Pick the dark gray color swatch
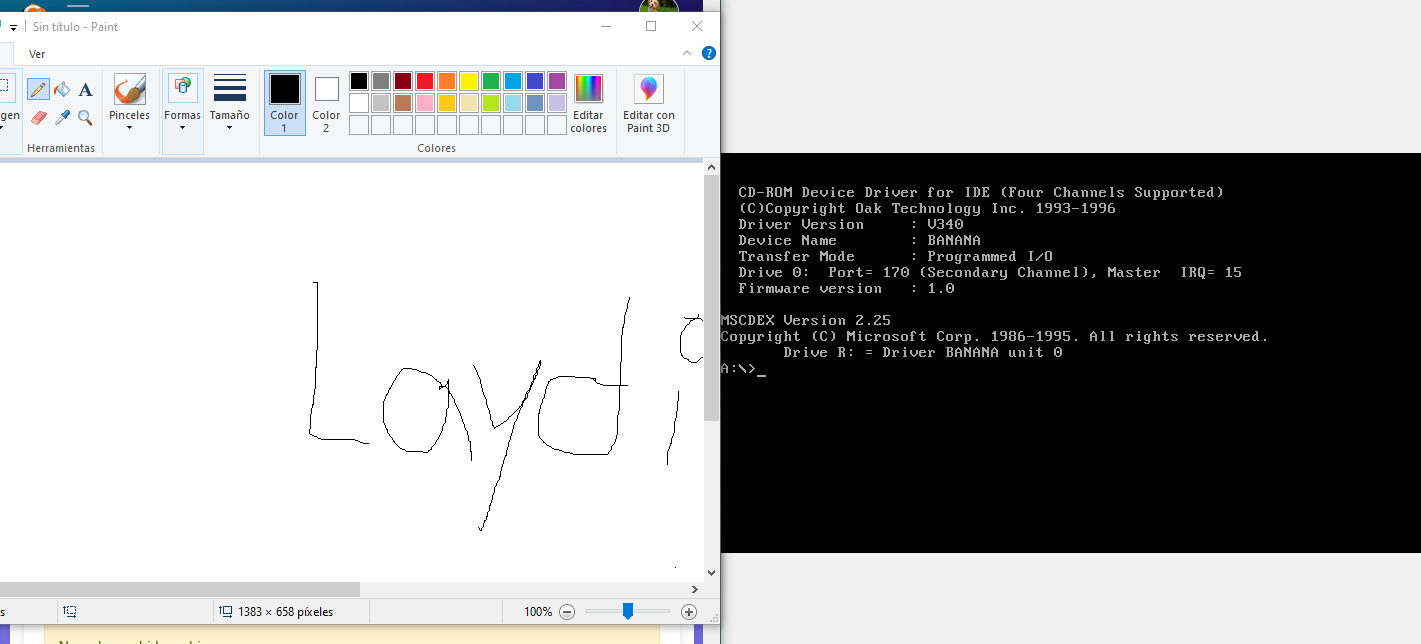This screenshot has width=1421, height=644. tap(380, 81)
